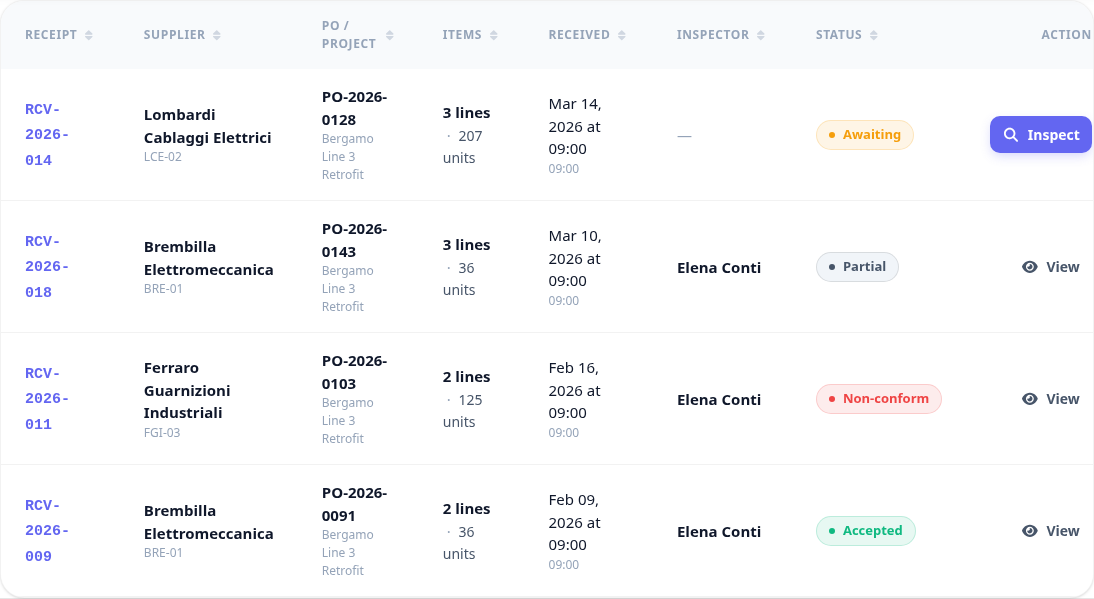Click the Awaiting status badge
Screen dimensions: 1094x599
pos(864,135)
